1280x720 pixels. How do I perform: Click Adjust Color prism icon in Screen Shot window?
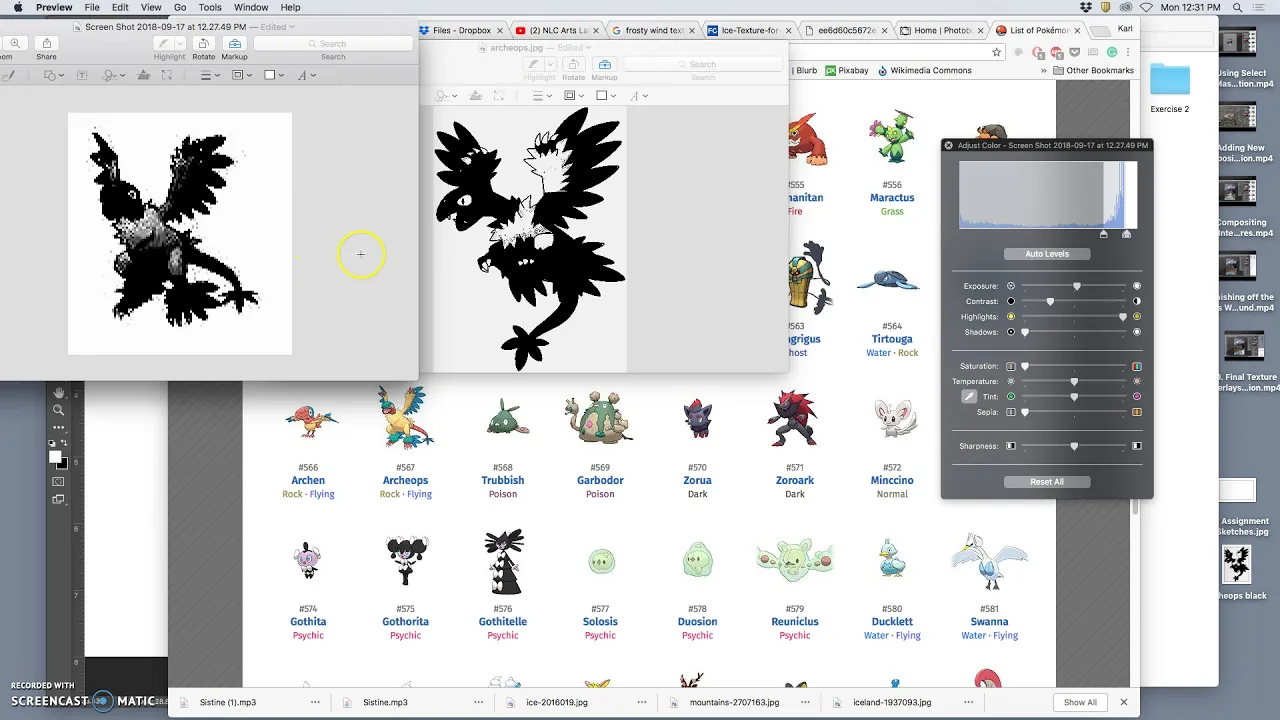tap(143, 75)
